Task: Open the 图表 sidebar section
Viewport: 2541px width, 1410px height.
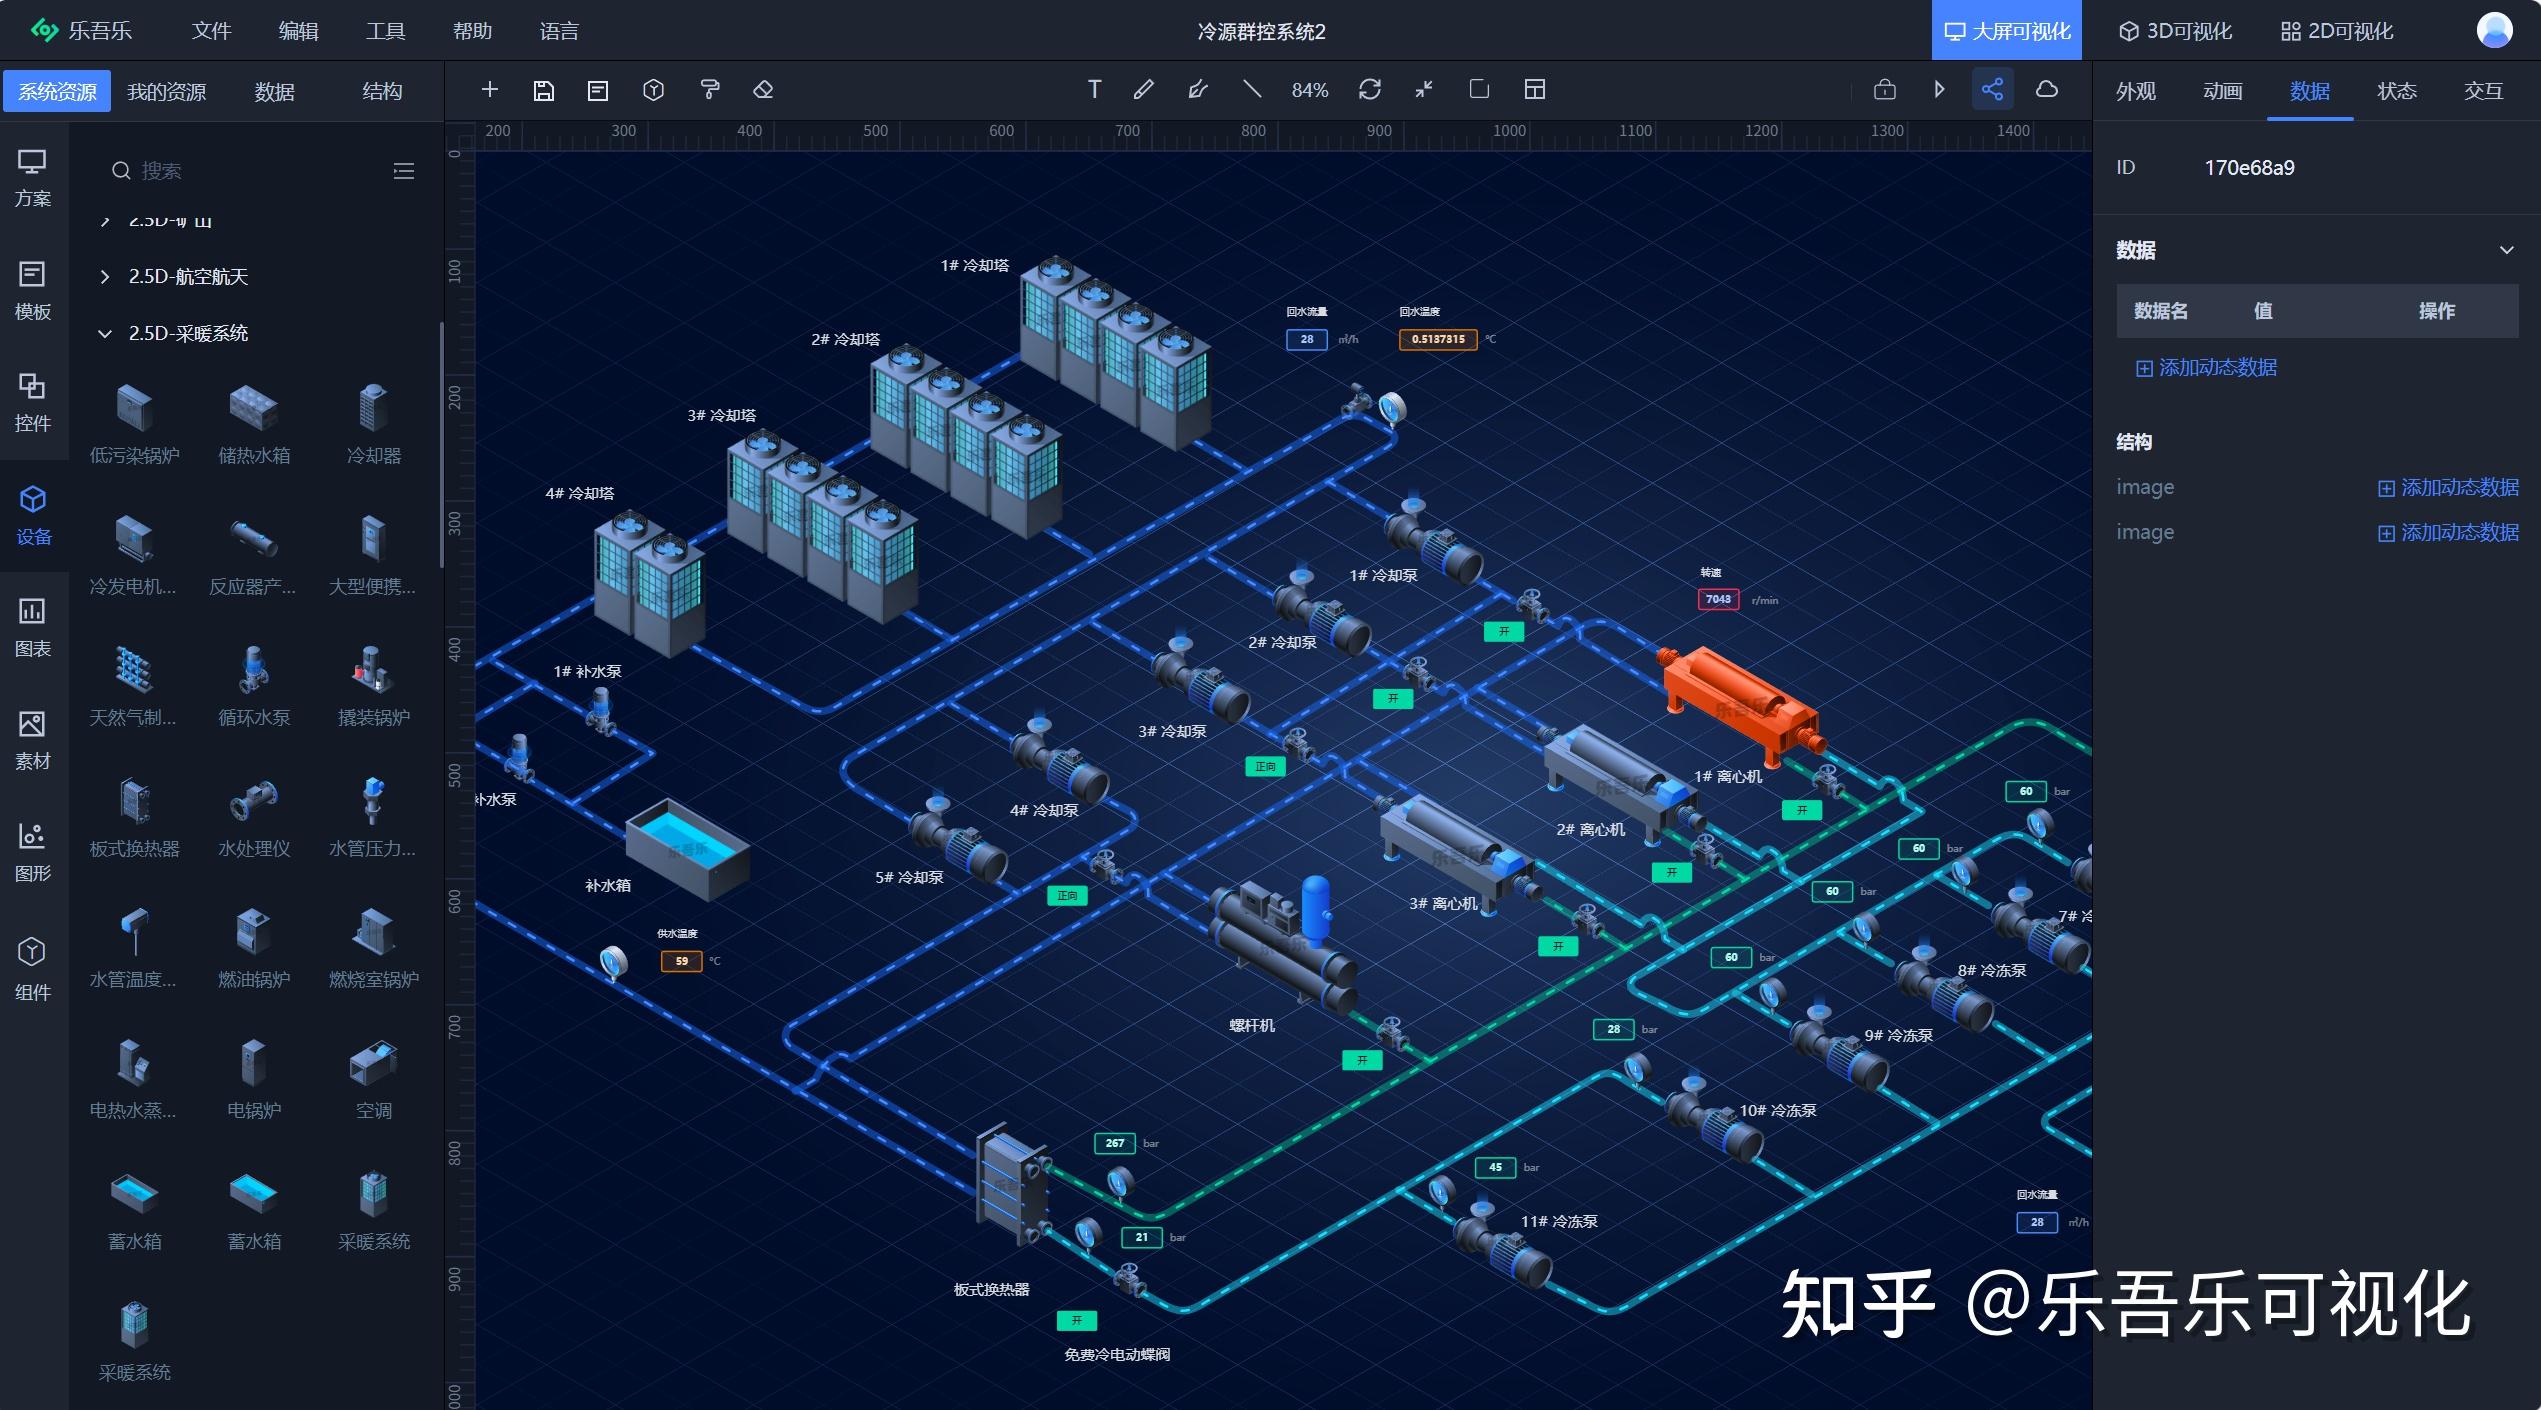Action: coord(33,628)
